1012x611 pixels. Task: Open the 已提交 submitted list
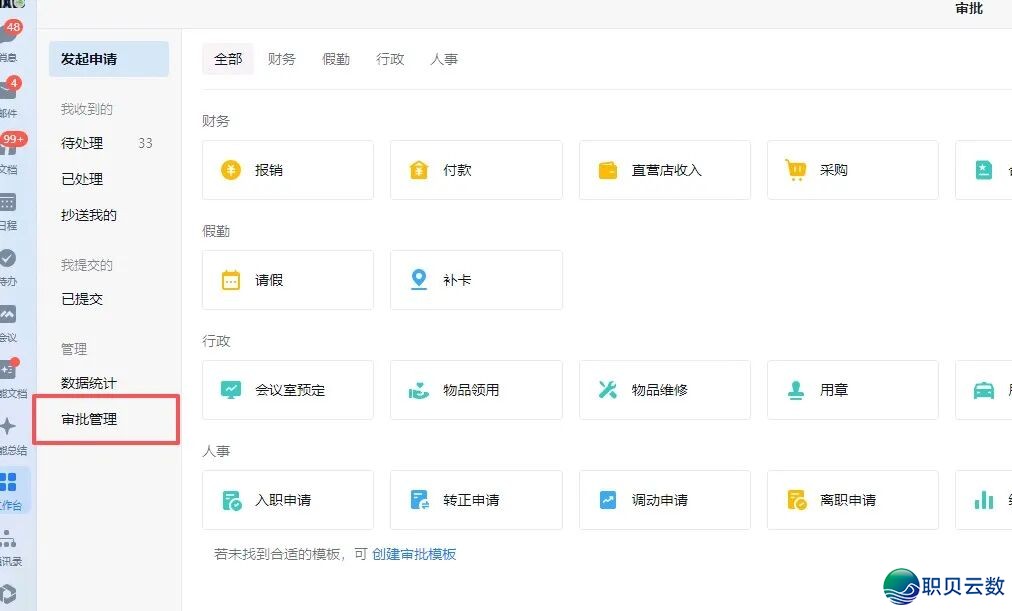tap(82, 299)
